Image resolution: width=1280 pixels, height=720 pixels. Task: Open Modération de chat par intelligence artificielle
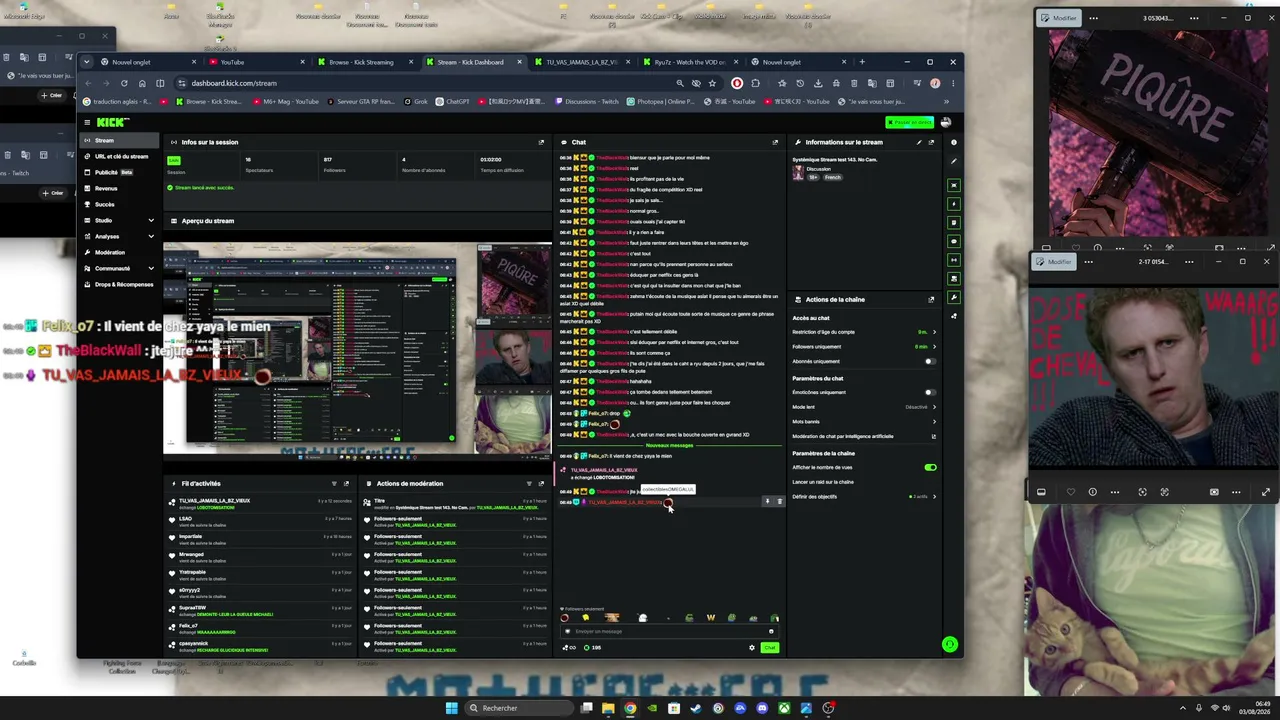864,436
